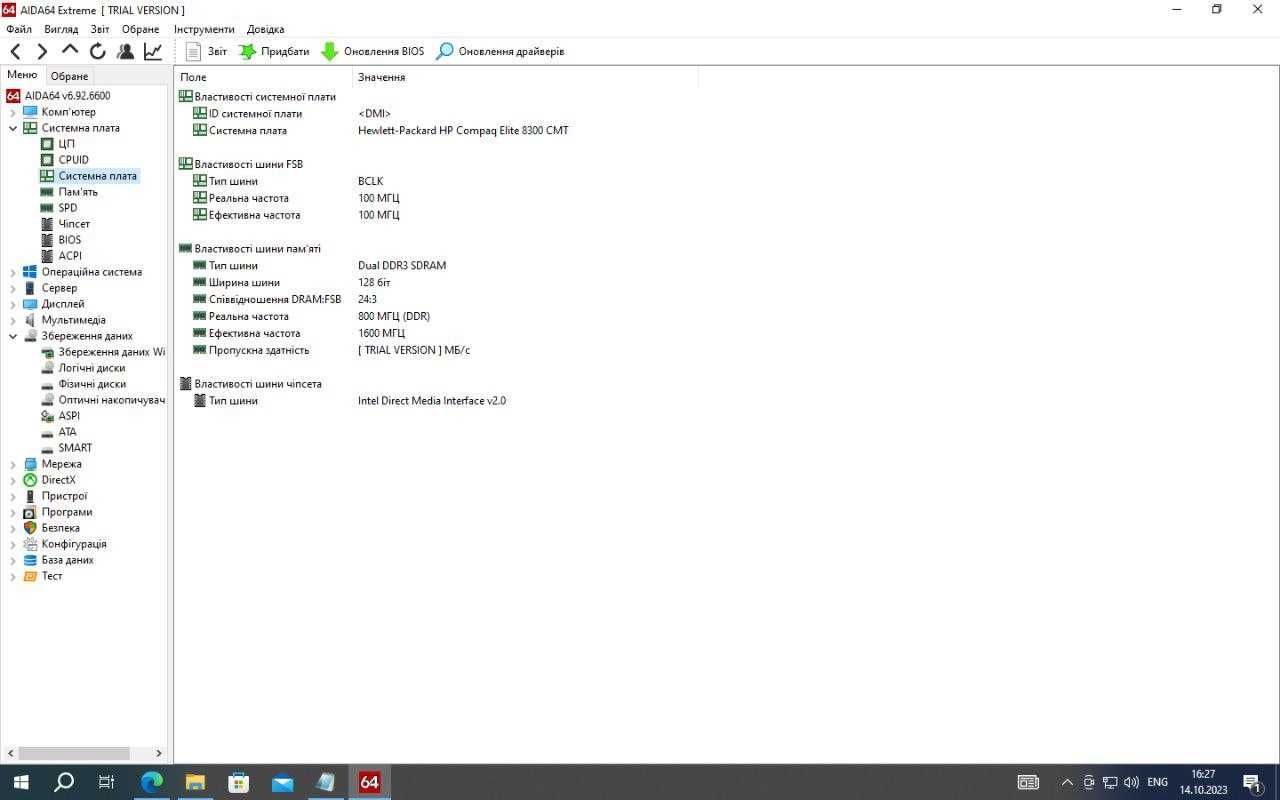
Task: Open the notification center icon
Action: point(1252,782)
